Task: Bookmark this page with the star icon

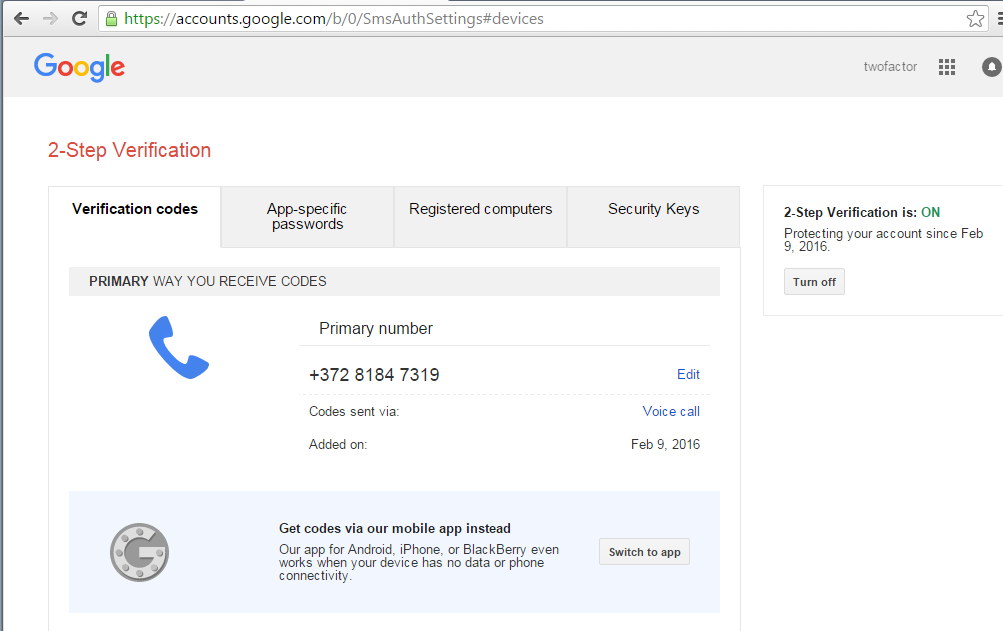Action: 975,17
